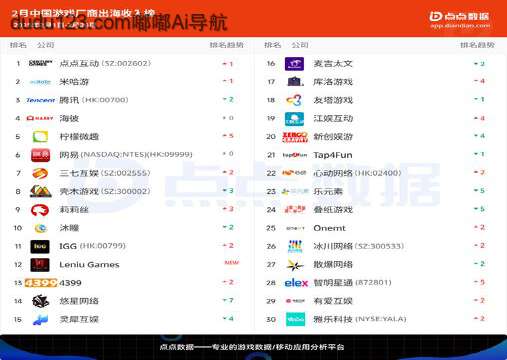Image resolution: width=507 pixels, height=360 pixels.
Task: Click the Leniu Games logo icon
Action: click(x=40, y=265)
